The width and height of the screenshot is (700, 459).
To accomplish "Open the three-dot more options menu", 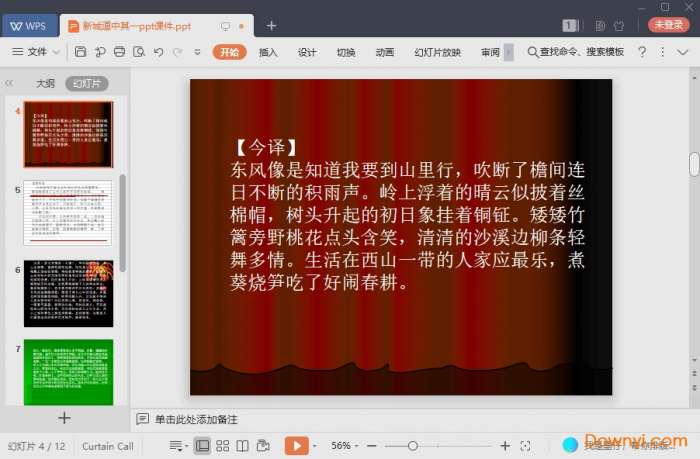I will point(662,52).
